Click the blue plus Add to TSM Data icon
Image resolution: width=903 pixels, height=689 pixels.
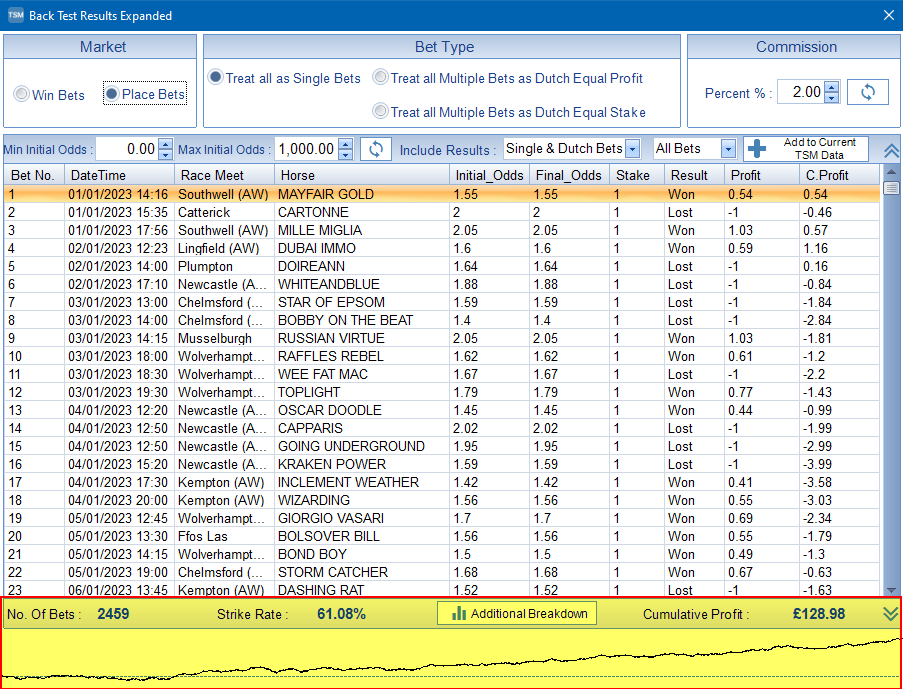[x=757, y=149]
